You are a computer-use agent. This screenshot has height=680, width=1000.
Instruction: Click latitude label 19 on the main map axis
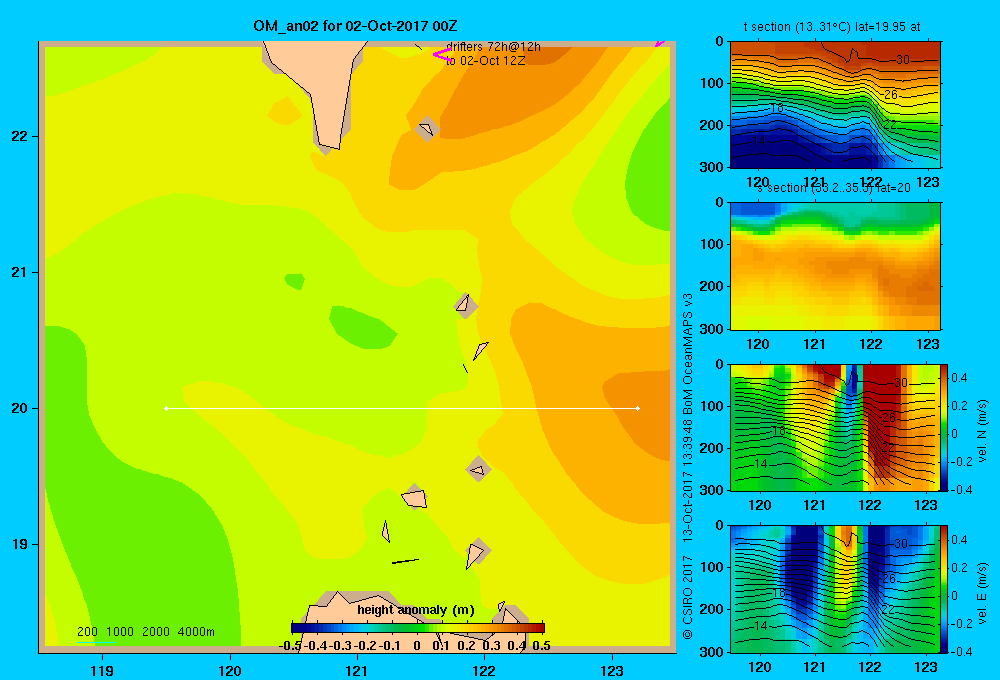click(x=20, y=544)
